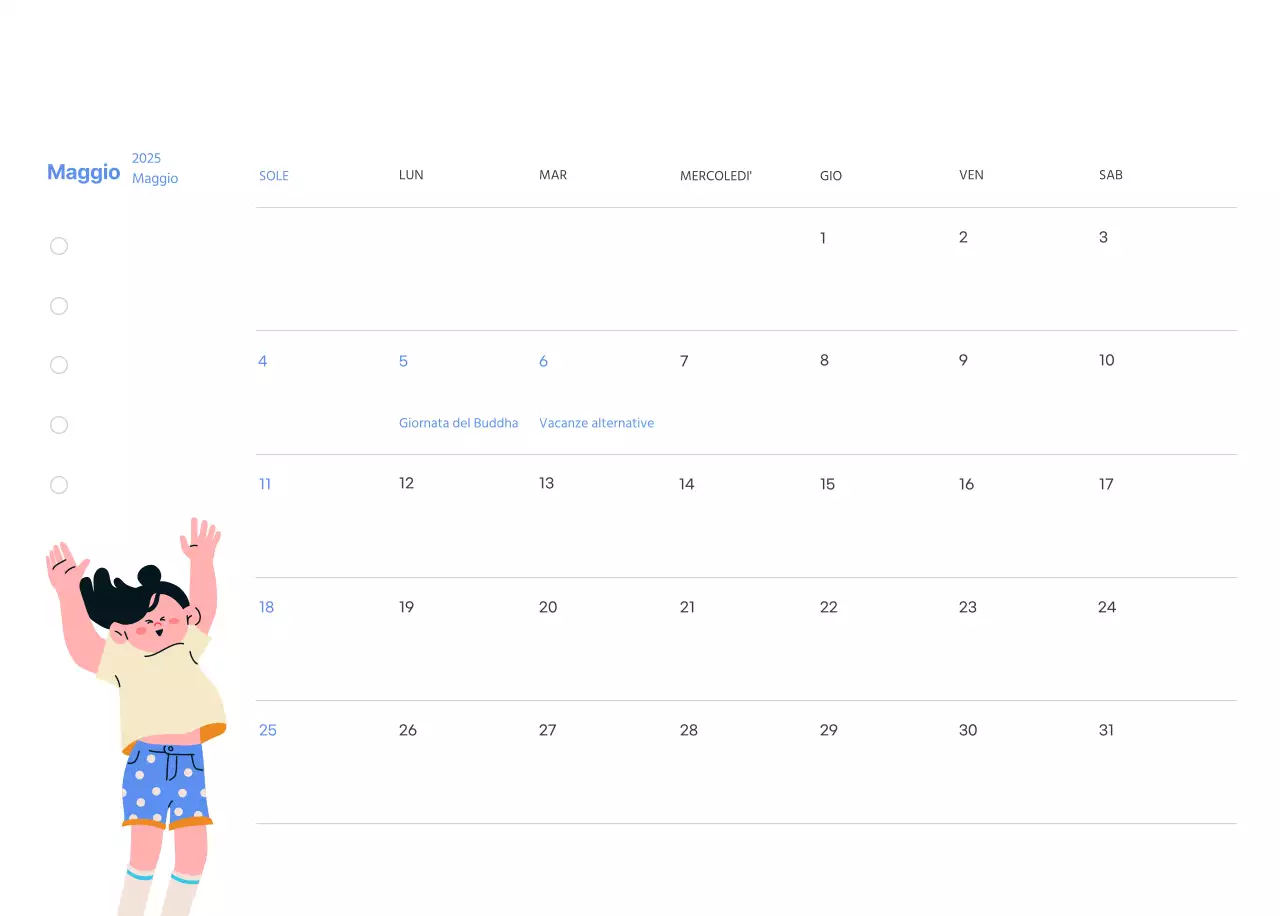
Task: Open Sunday date 11
Action: 265,484
